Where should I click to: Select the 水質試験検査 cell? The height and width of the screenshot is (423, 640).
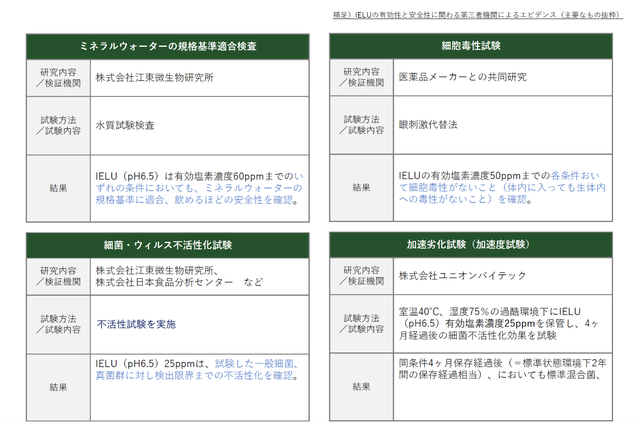coord(125,126)
